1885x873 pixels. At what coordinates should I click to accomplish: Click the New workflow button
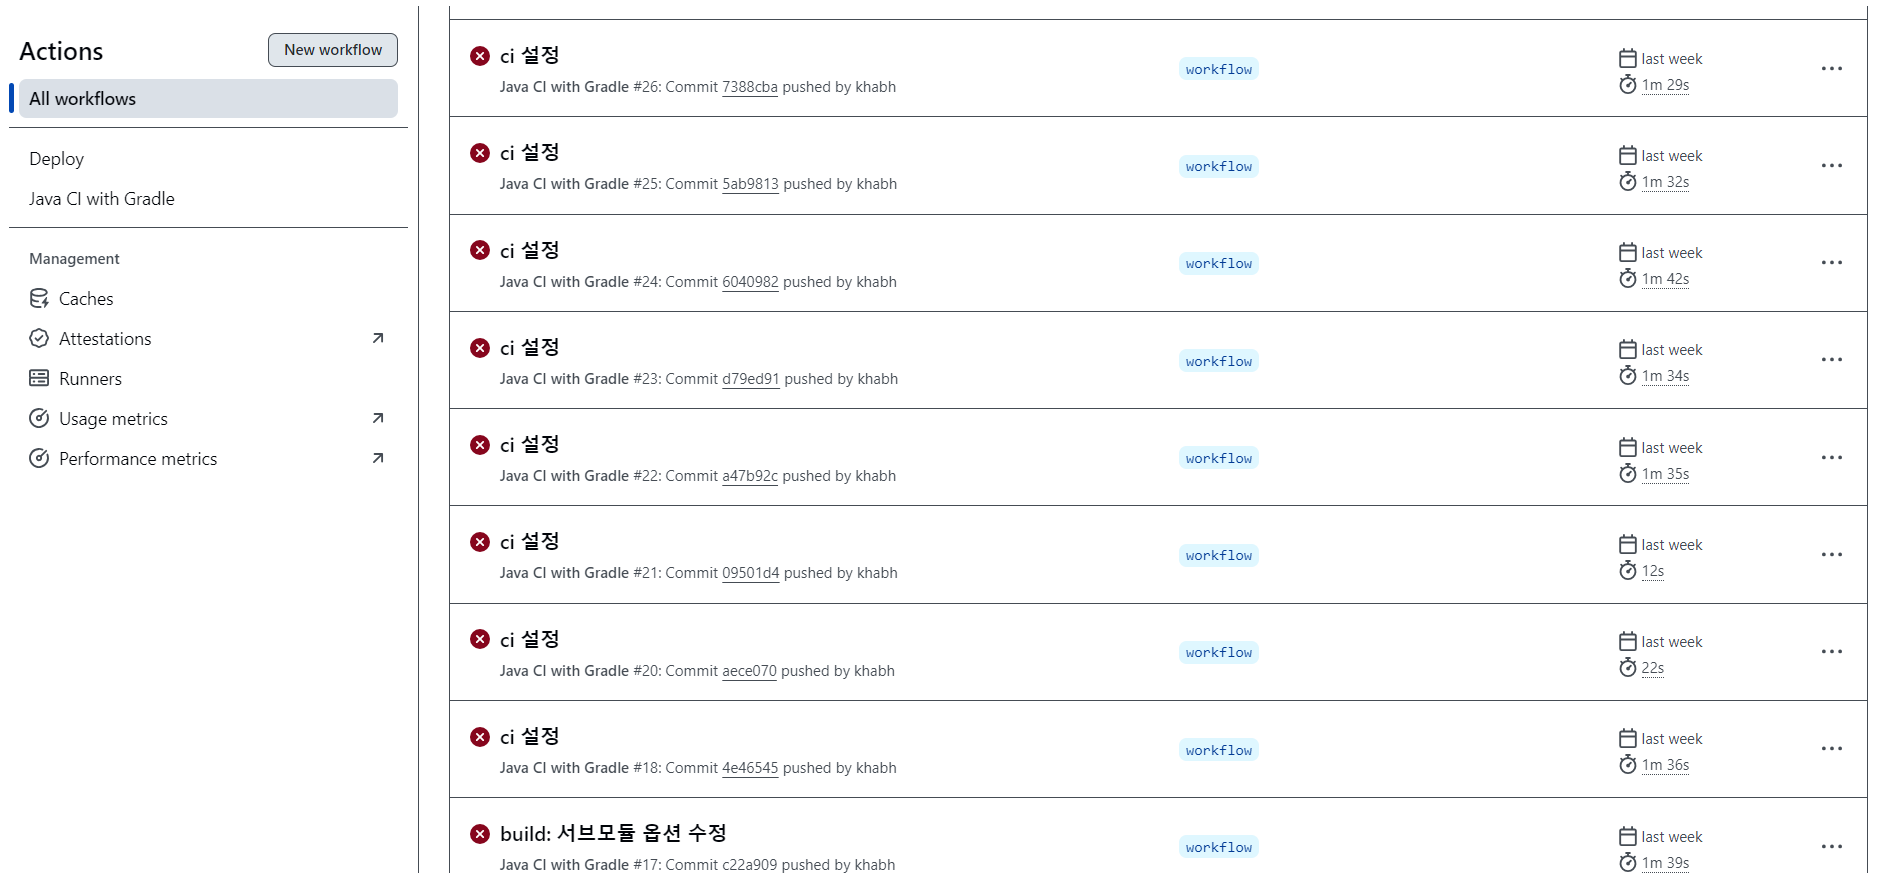(333, 50)
